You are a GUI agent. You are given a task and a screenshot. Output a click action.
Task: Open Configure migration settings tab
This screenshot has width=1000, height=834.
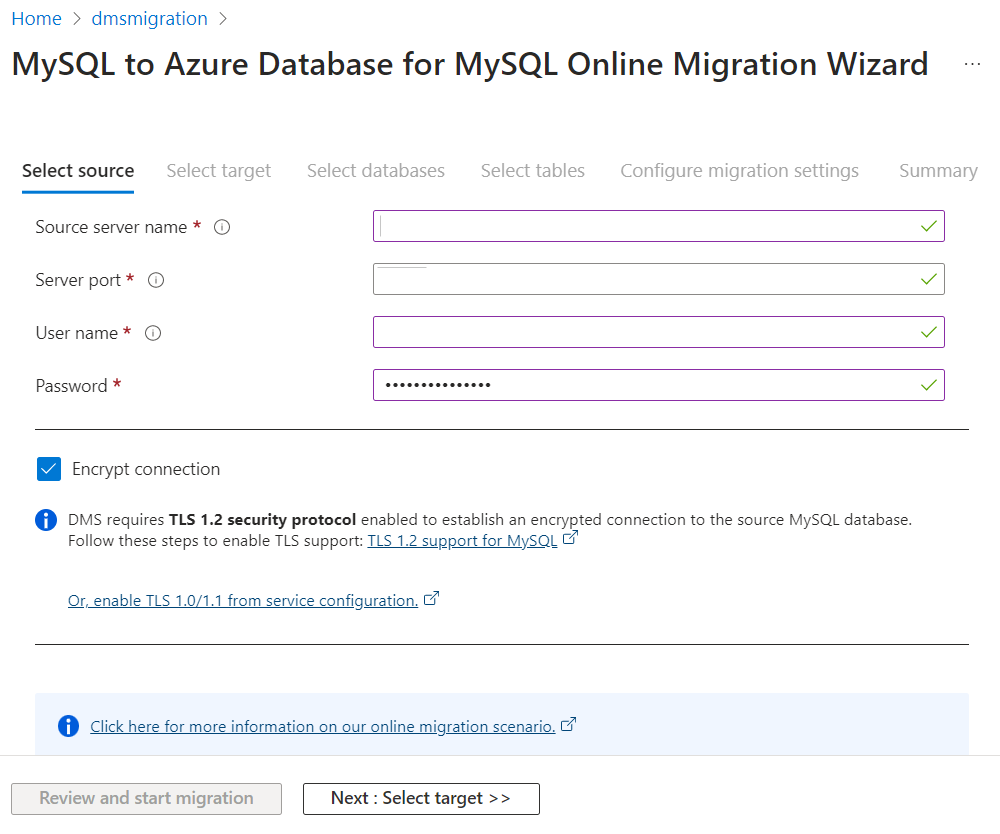tap(739, 171)
